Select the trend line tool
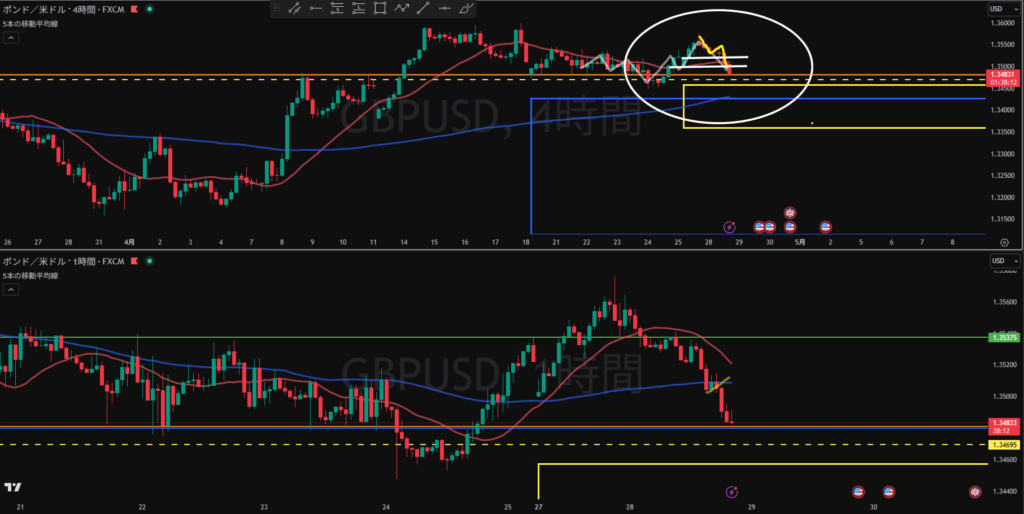Viewport: 1024px width, 514px height. pos(423,8)
